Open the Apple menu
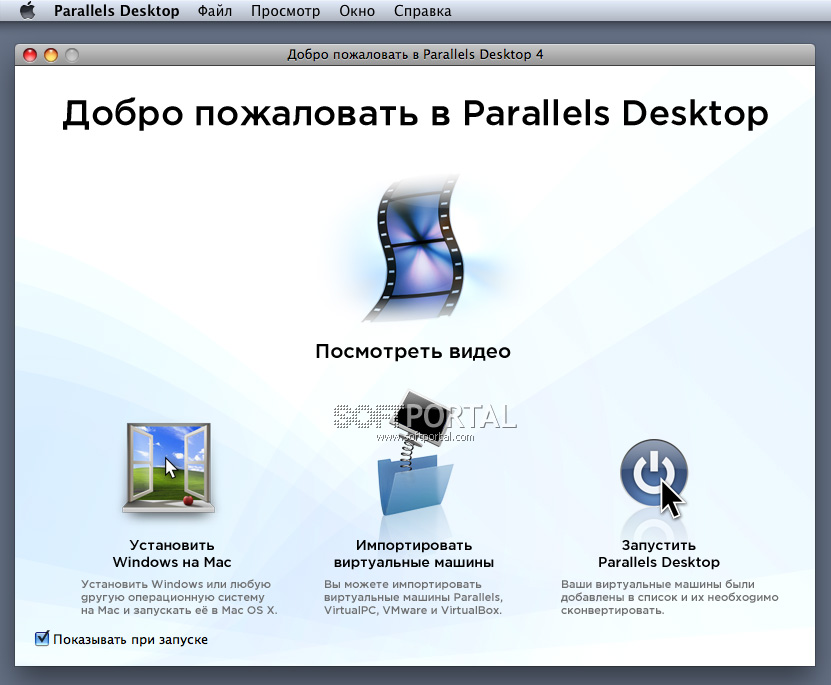This screenshot has height=685, width=831. tap(28, 11)
